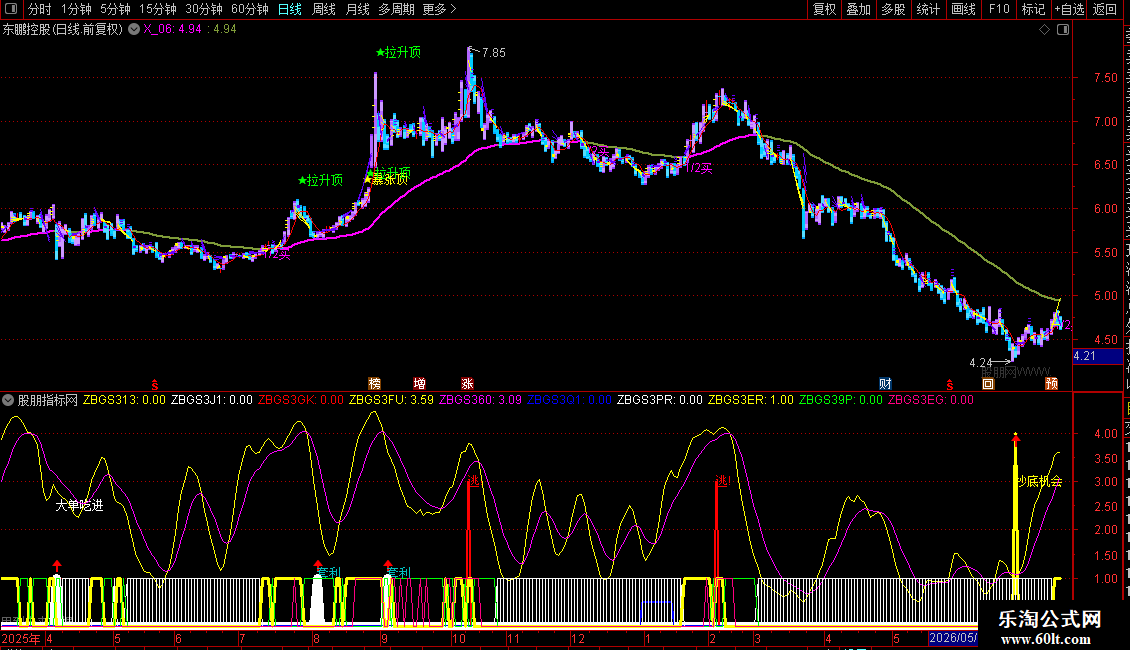
Task: Expand sub-chart 股朋指标网 indicator dropdown
Action: tap(8, 399)
